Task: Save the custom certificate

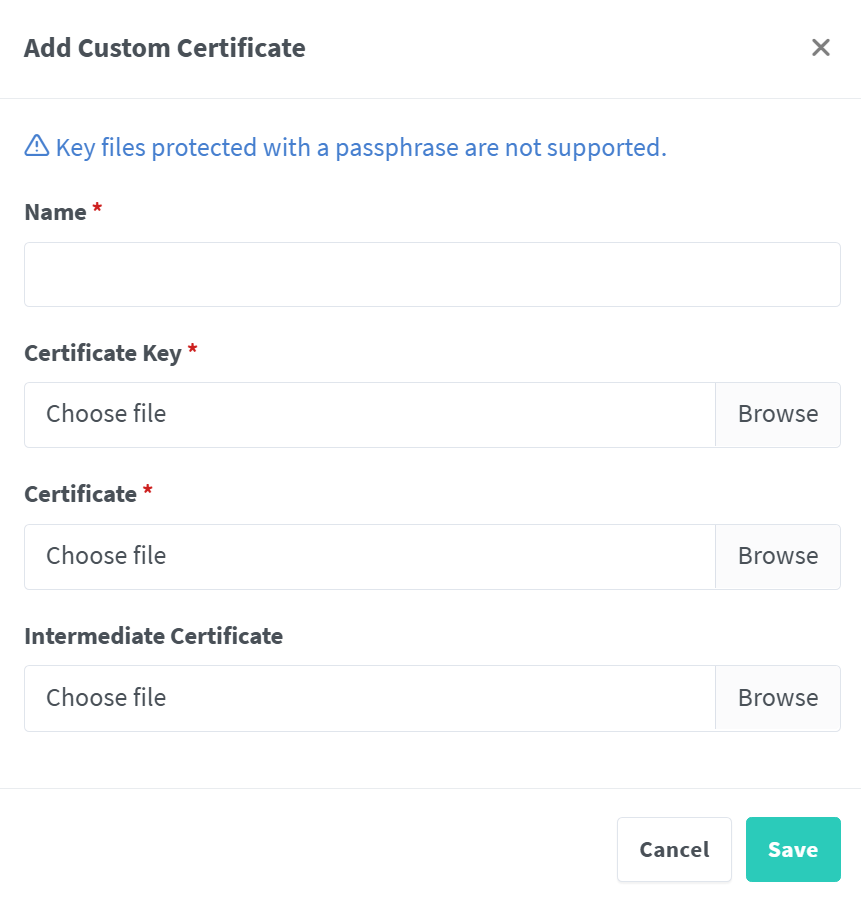Action: (x=793, y=849)
